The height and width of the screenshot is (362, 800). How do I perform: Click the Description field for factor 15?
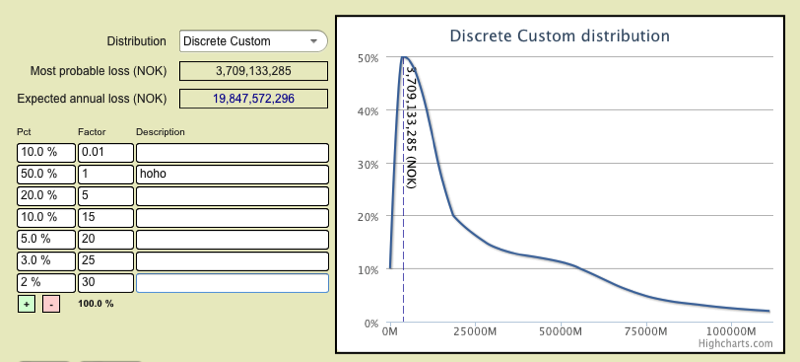point(232,218)
